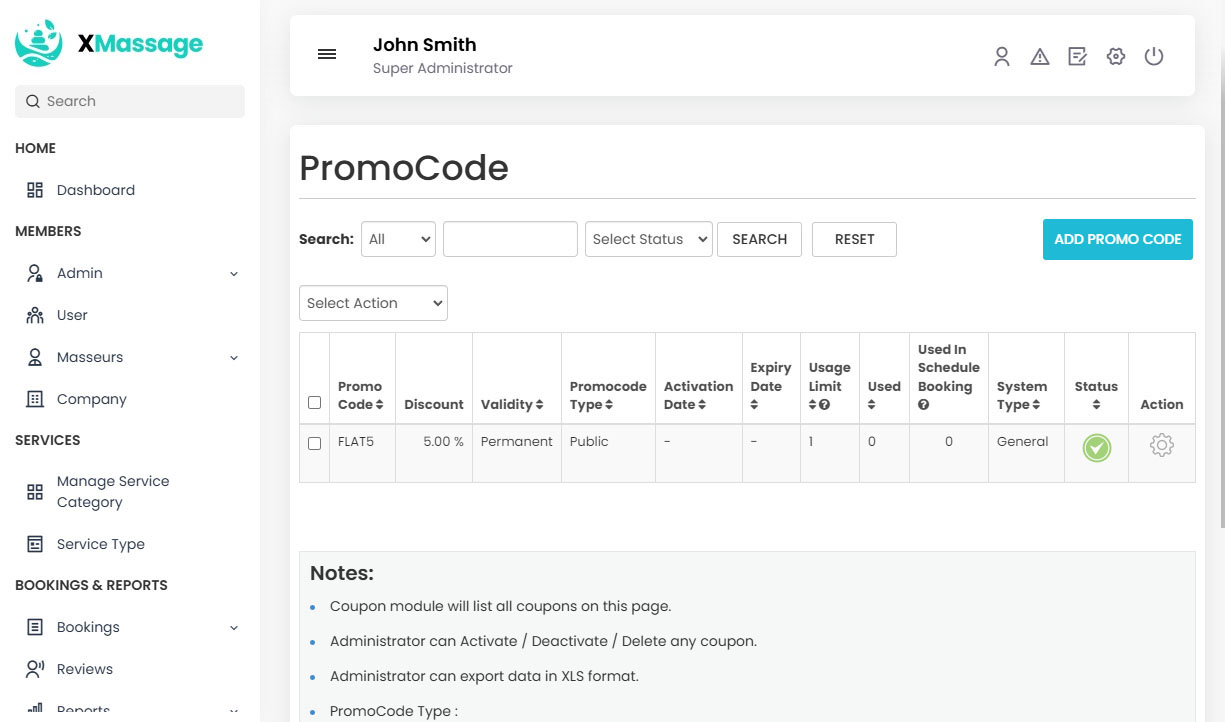Viewport: 1225px width, 722px height.
Task: Click the ADD PROMO CODE button
Action: pos(1117,239)
